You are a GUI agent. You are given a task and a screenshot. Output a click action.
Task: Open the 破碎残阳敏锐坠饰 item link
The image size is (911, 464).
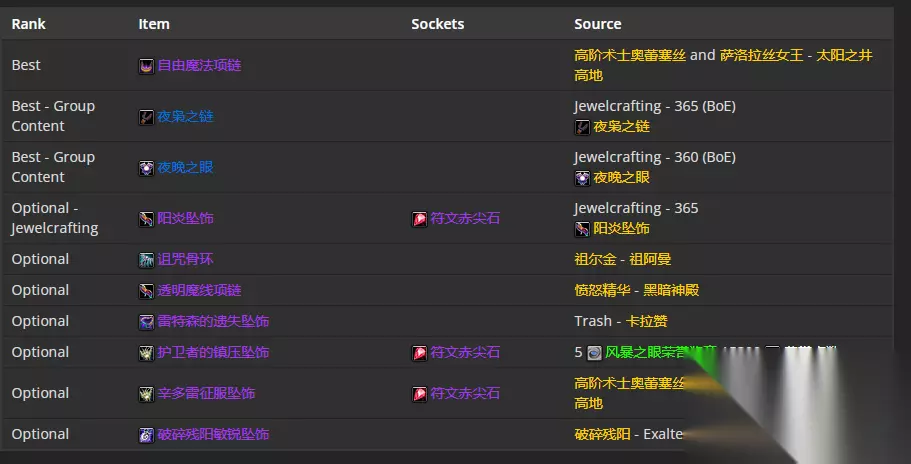tap(213, 434)
